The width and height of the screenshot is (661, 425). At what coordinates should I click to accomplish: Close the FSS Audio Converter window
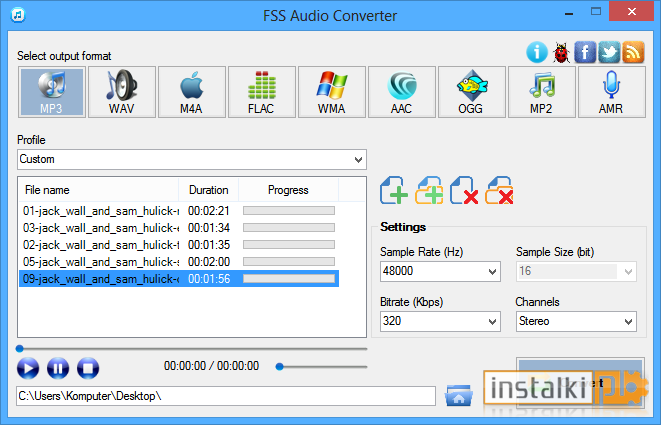point(632,11)
